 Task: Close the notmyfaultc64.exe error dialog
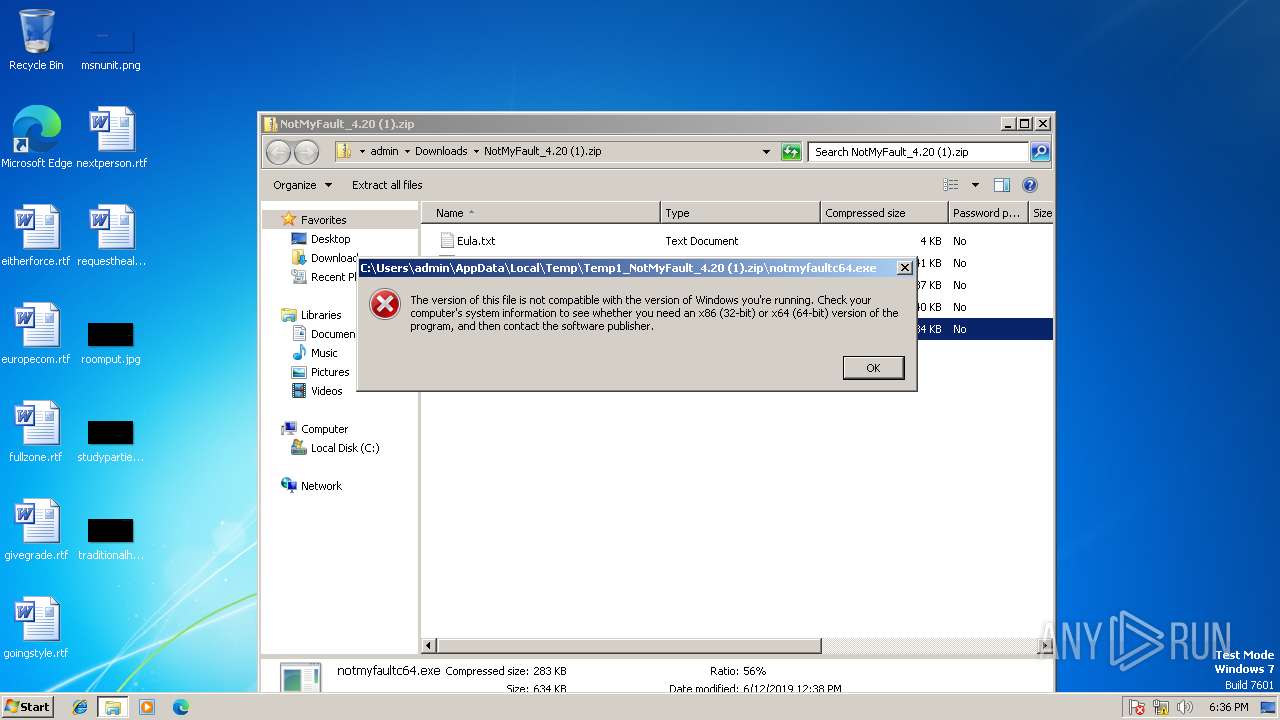pyautogui.click(x=904, y=268)
